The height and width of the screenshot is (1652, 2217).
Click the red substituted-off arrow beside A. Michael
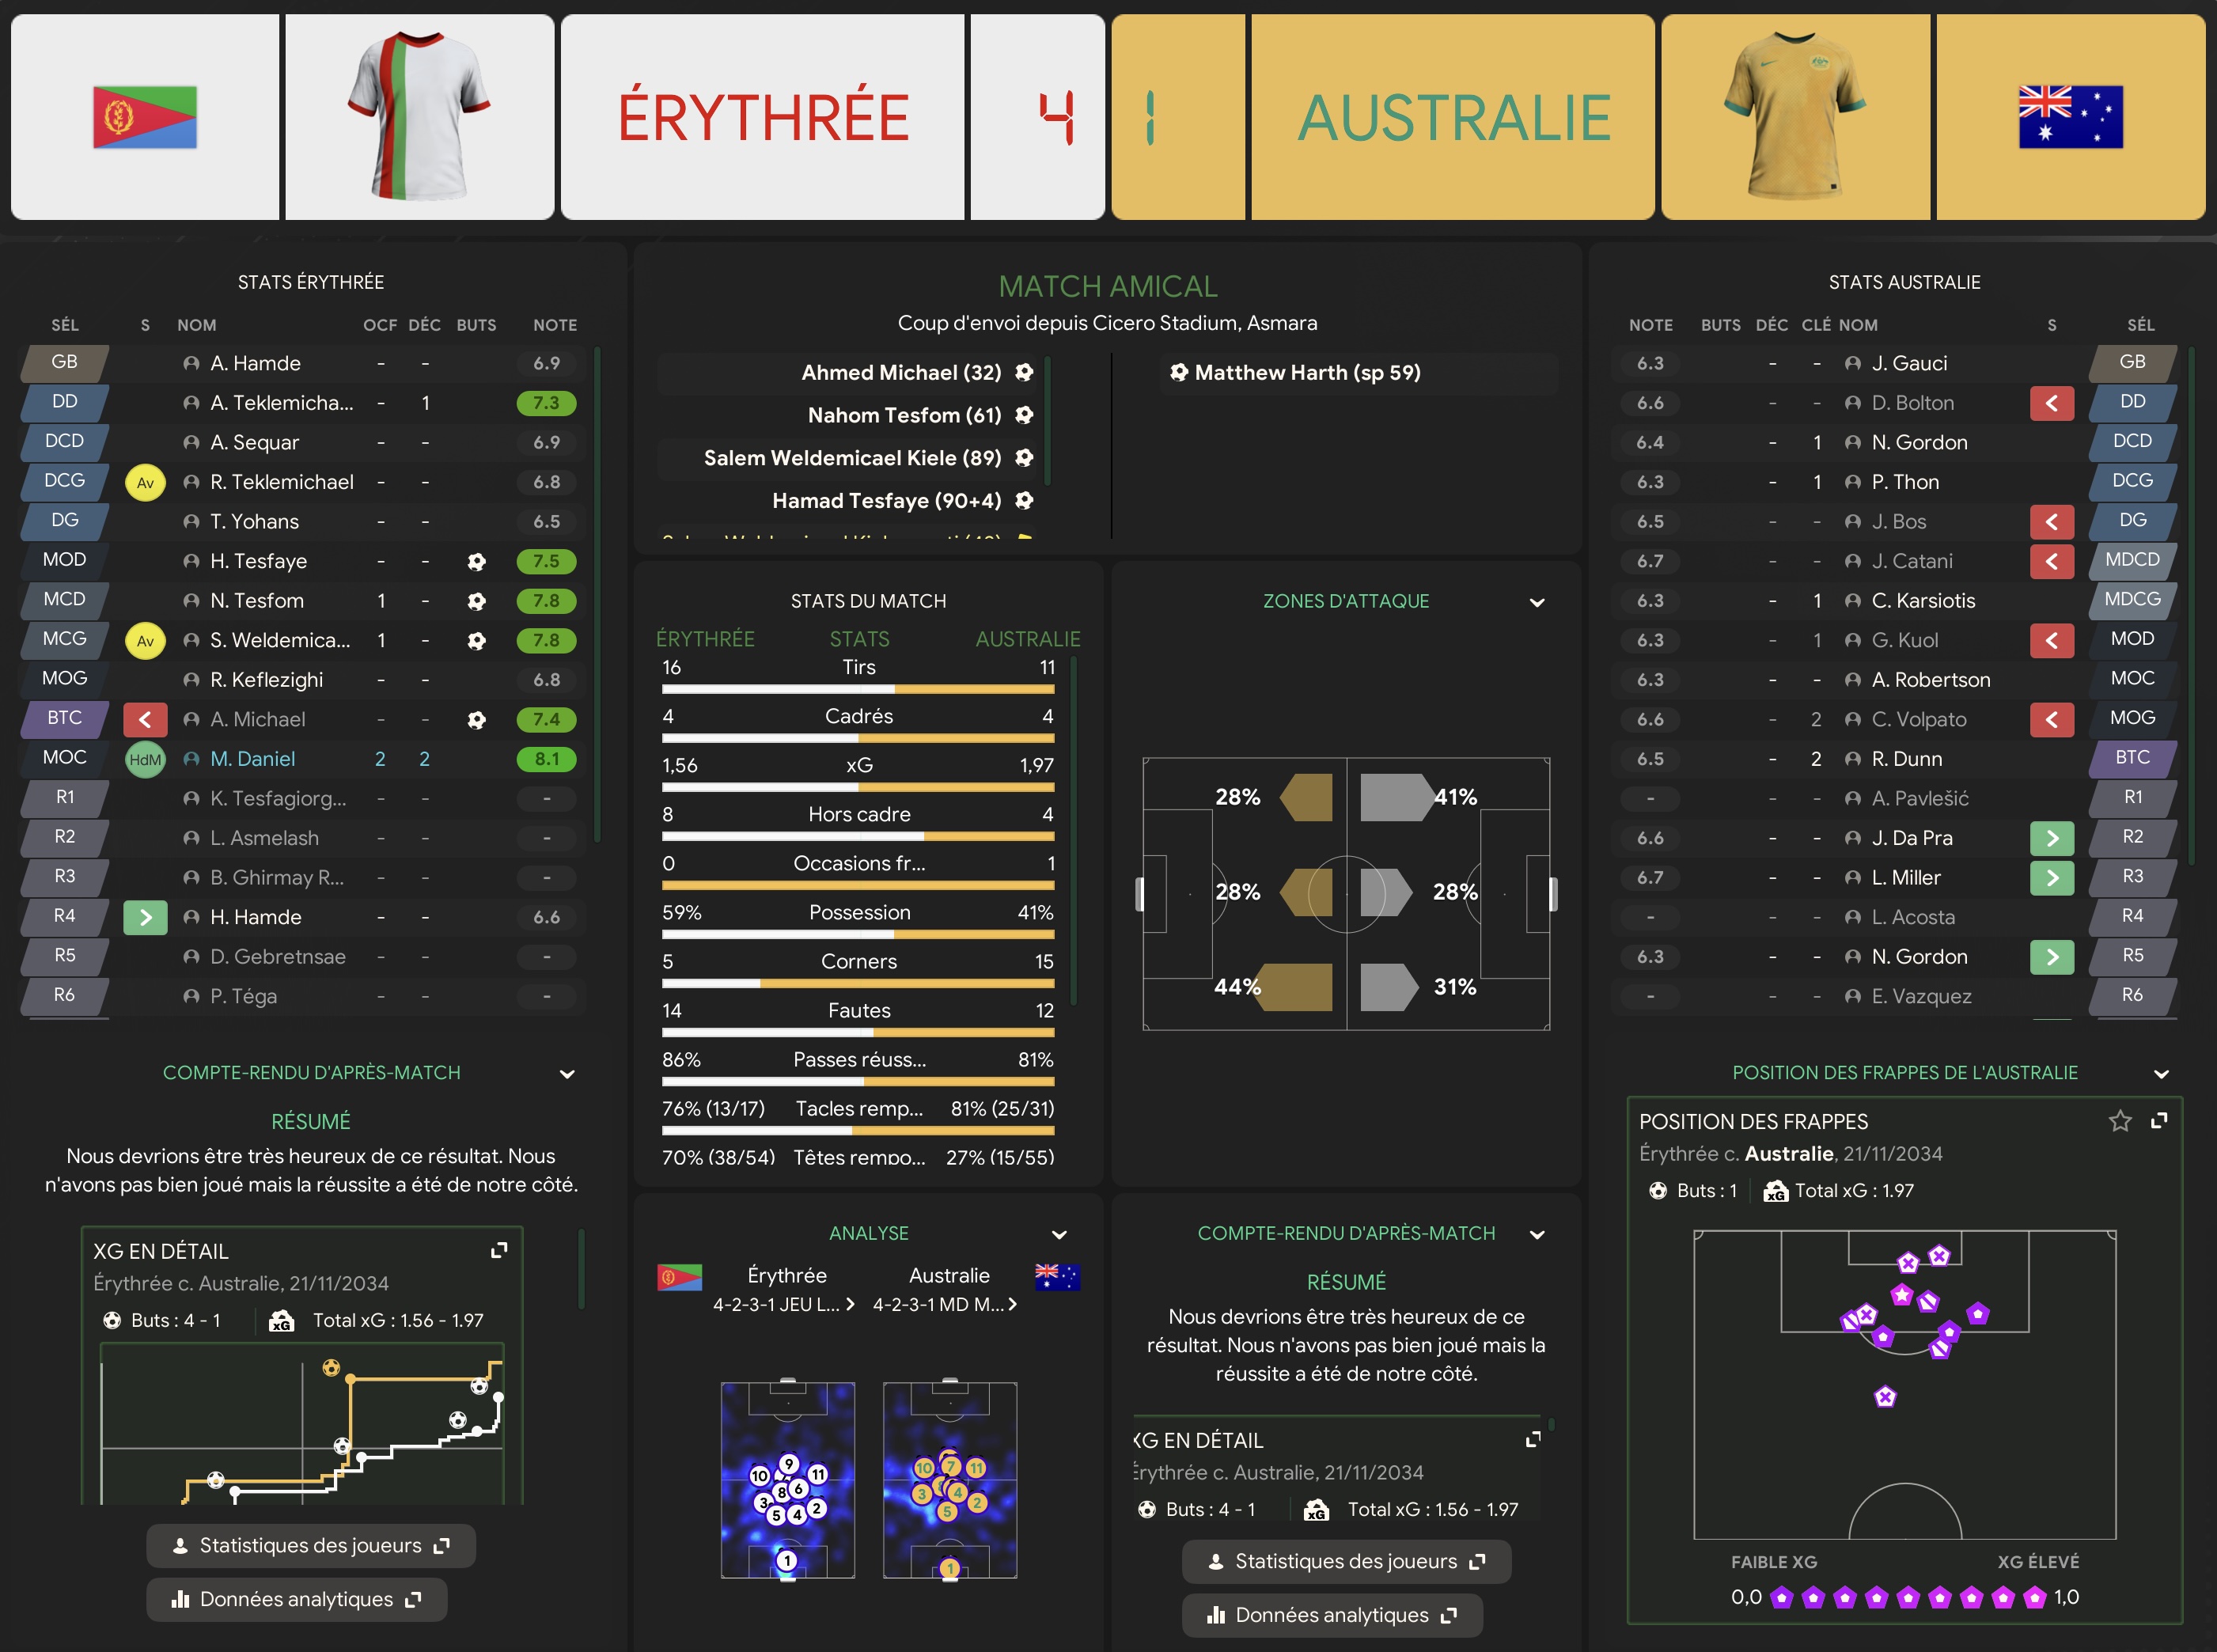(x=145, y=719)
